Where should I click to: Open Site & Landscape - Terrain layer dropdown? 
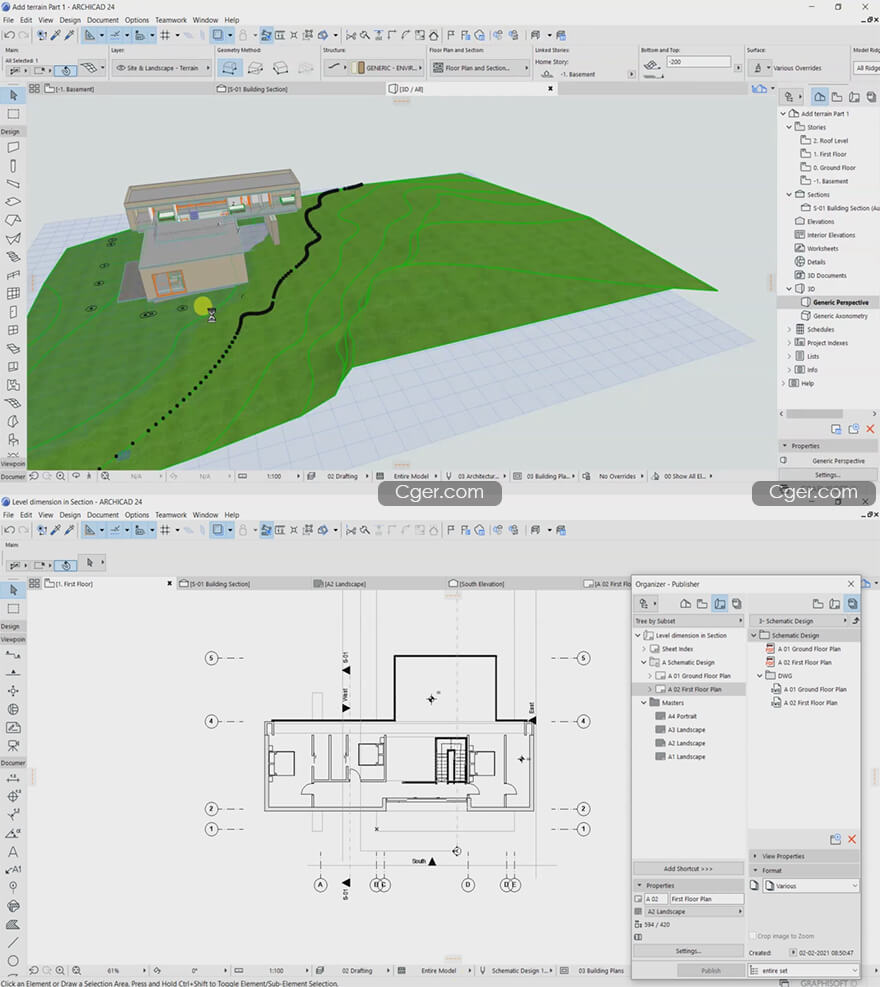(162, 68)
